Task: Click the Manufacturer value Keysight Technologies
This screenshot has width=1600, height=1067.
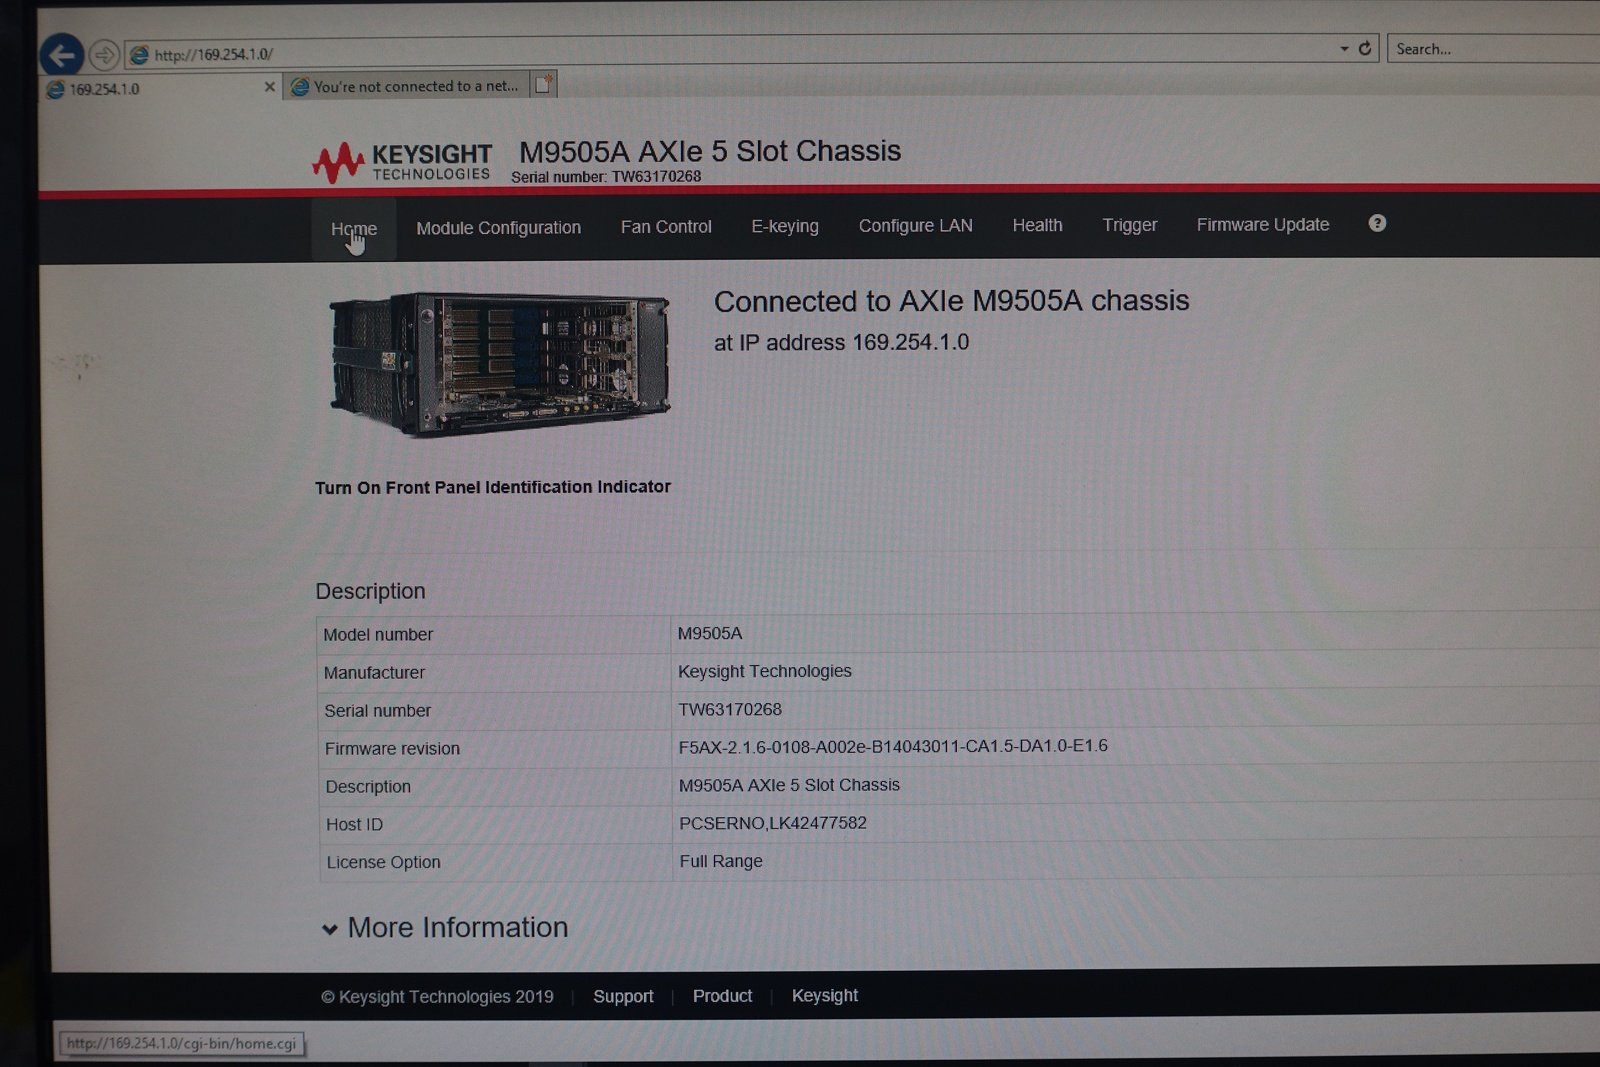Action: tap(765, 671)
